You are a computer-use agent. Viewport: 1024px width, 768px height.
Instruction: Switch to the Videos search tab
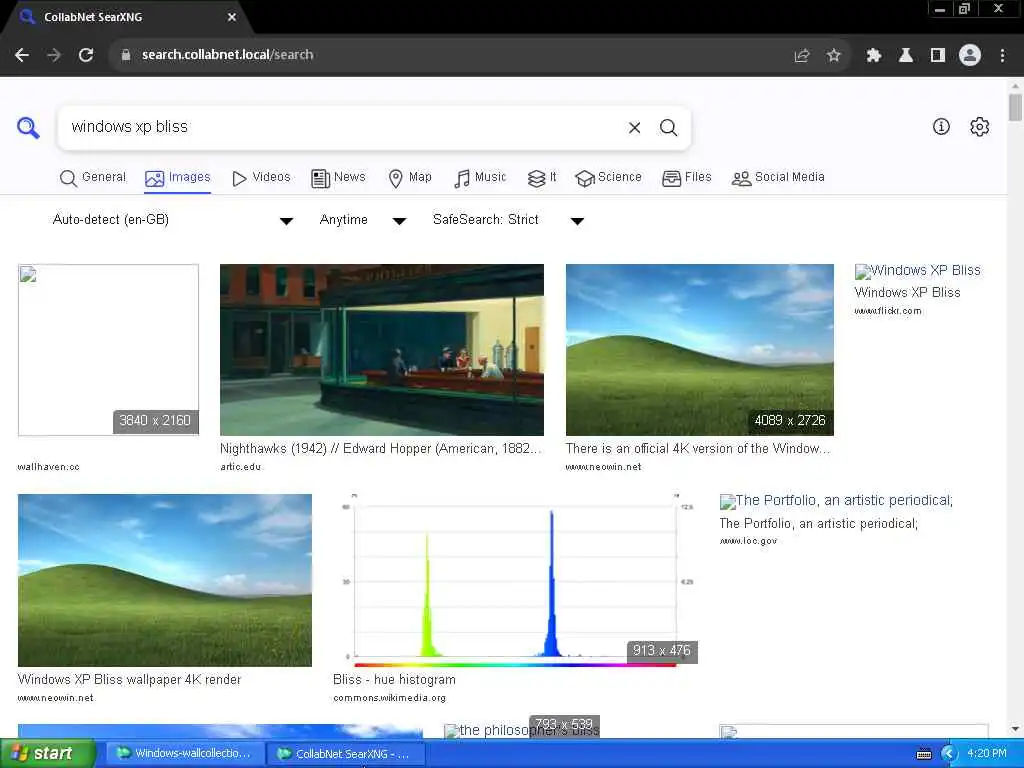tap(261, 178)
